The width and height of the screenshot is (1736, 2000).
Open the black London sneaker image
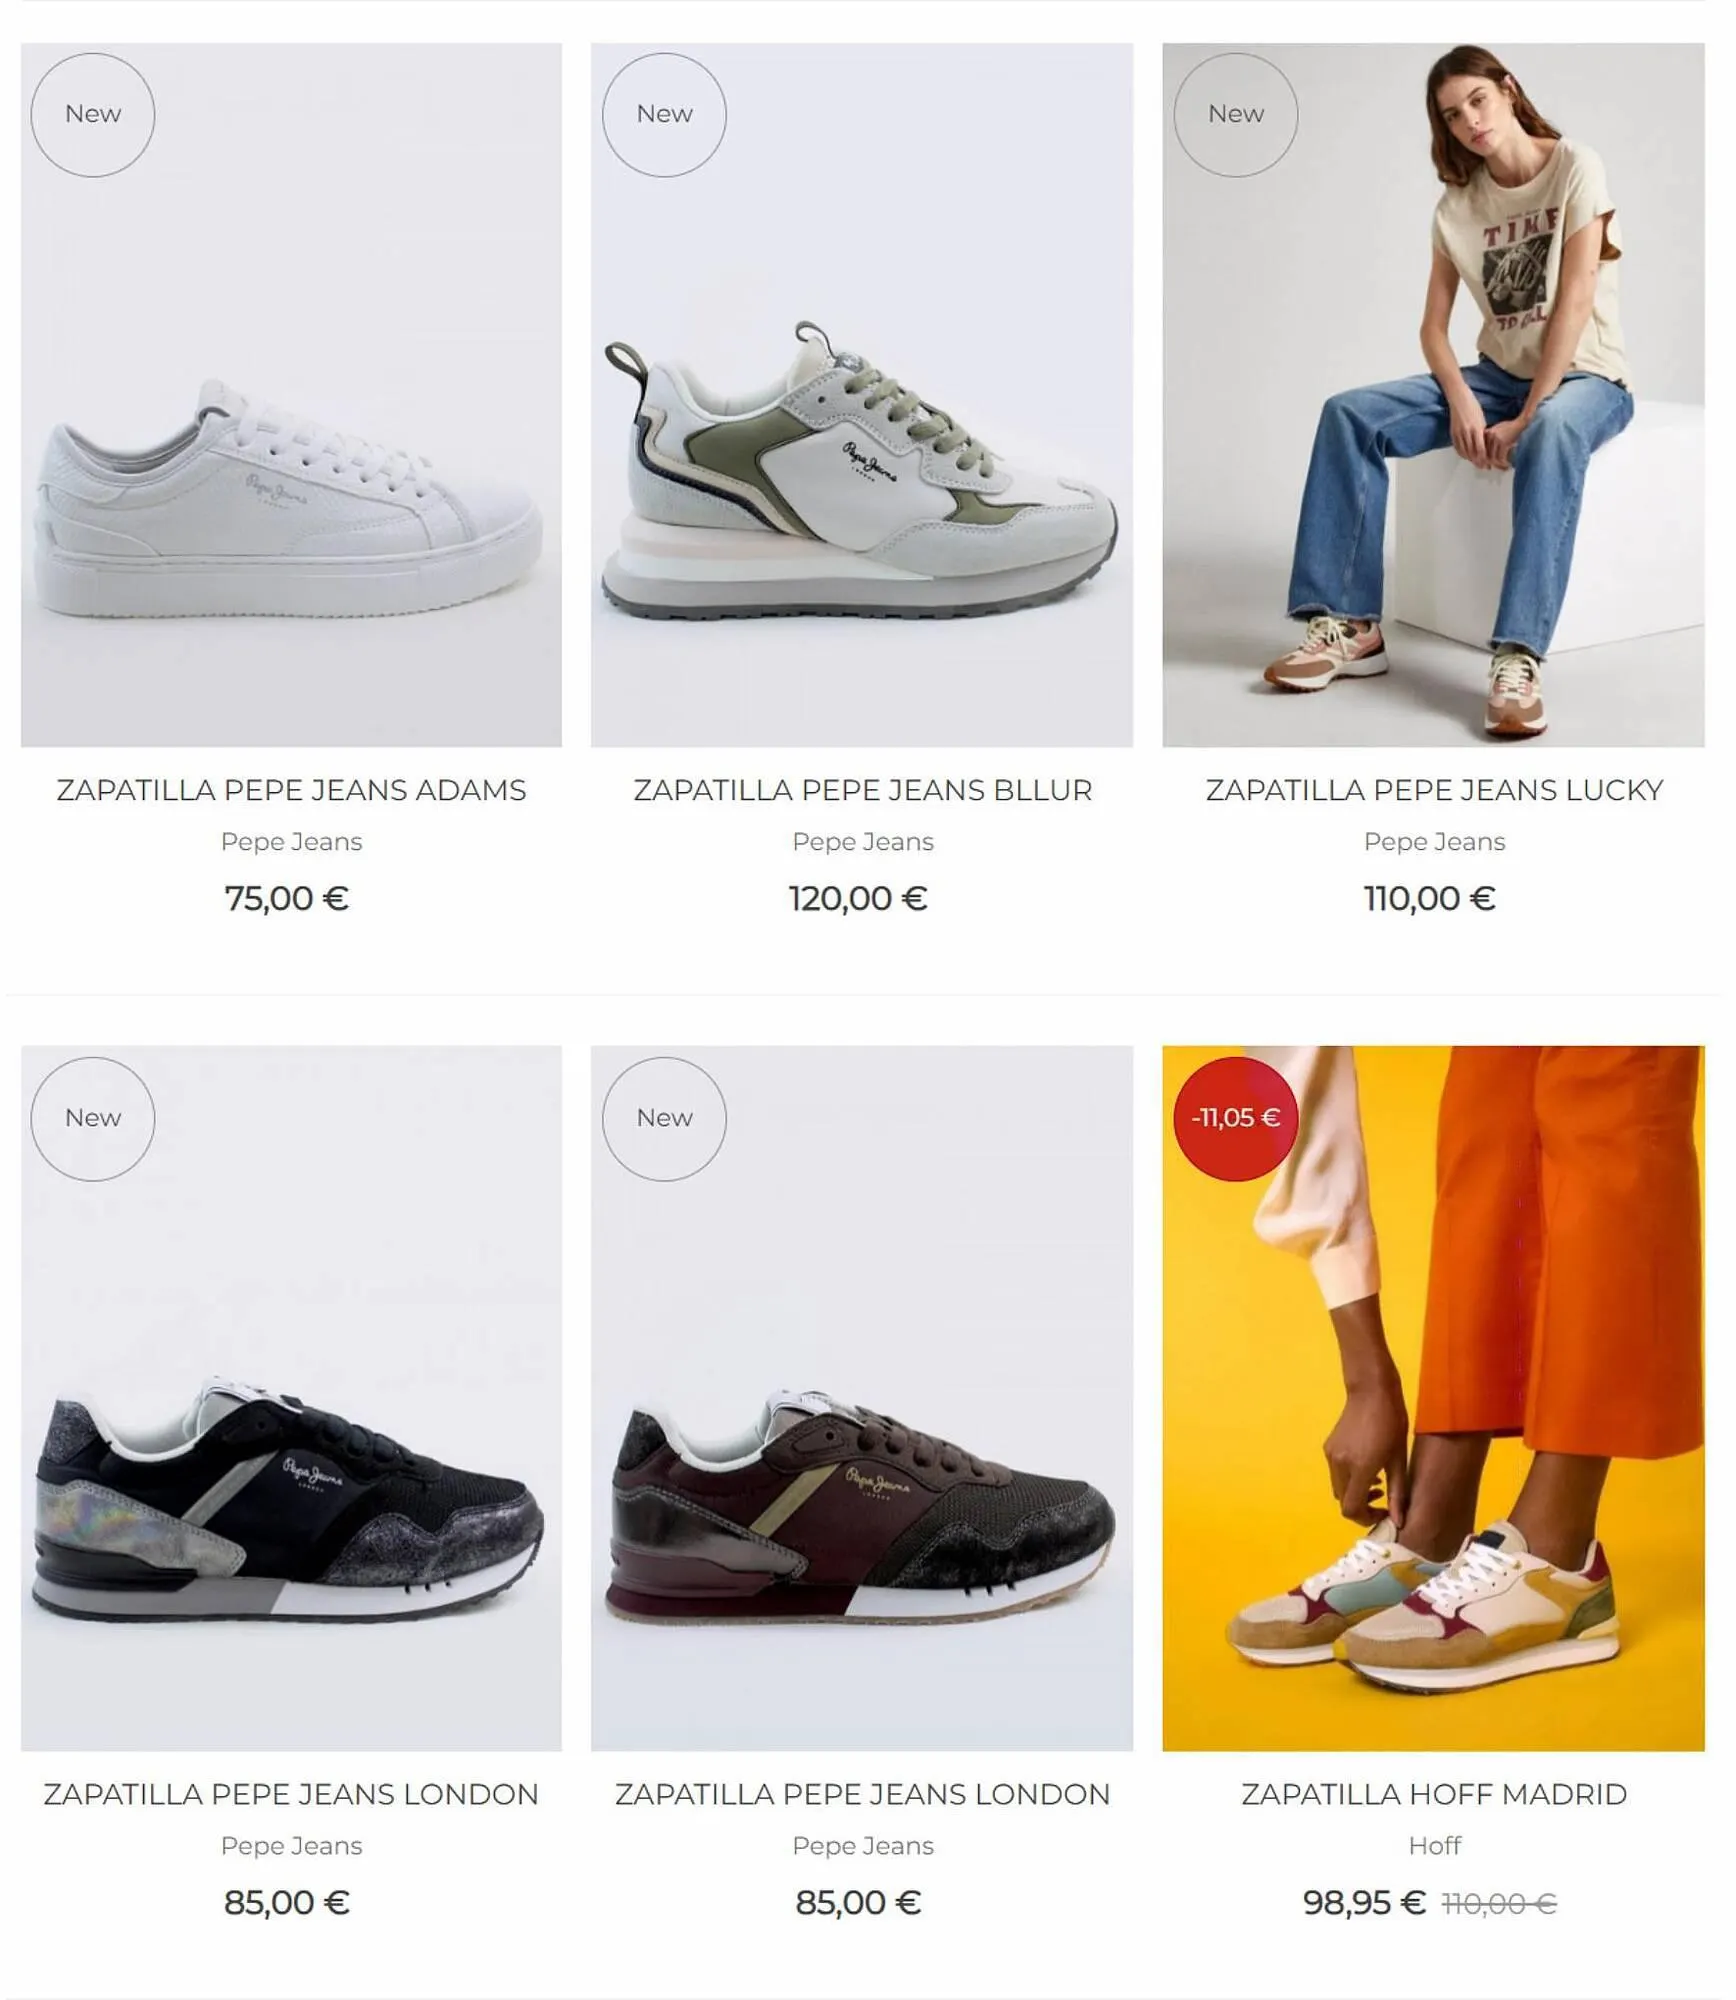click(x=291, y=1399)
